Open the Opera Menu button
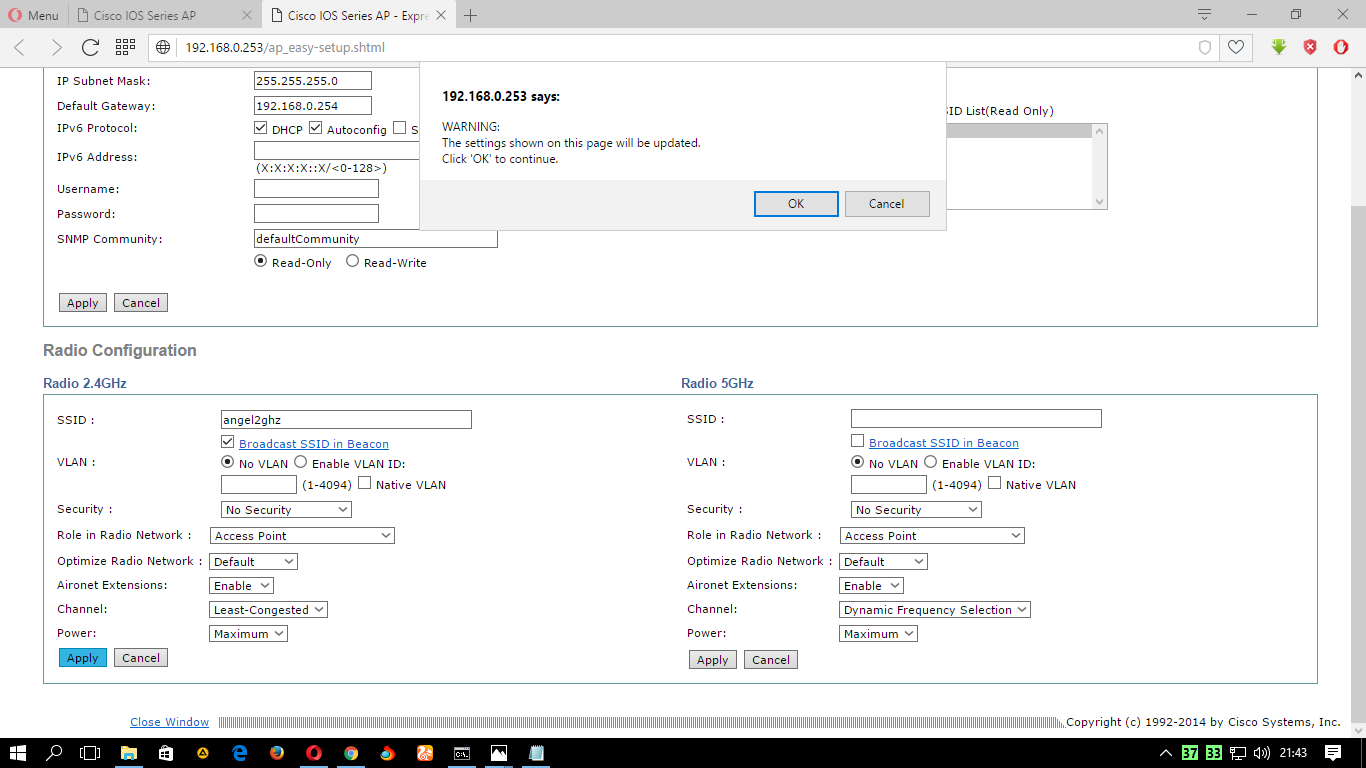Image resolution: width=1366 pixels, height=768 pixels. click(x=34, y=15)
